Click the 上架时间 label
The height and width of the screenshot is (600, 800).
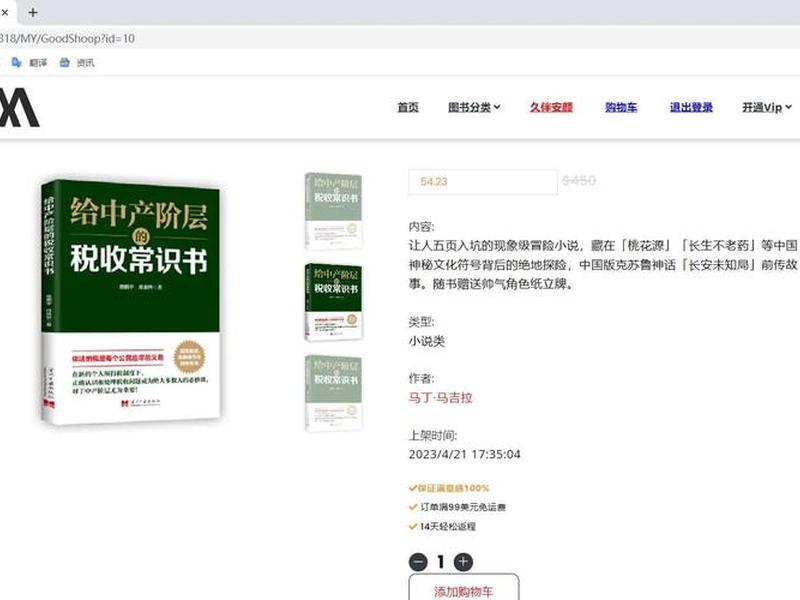pos(433,435)
